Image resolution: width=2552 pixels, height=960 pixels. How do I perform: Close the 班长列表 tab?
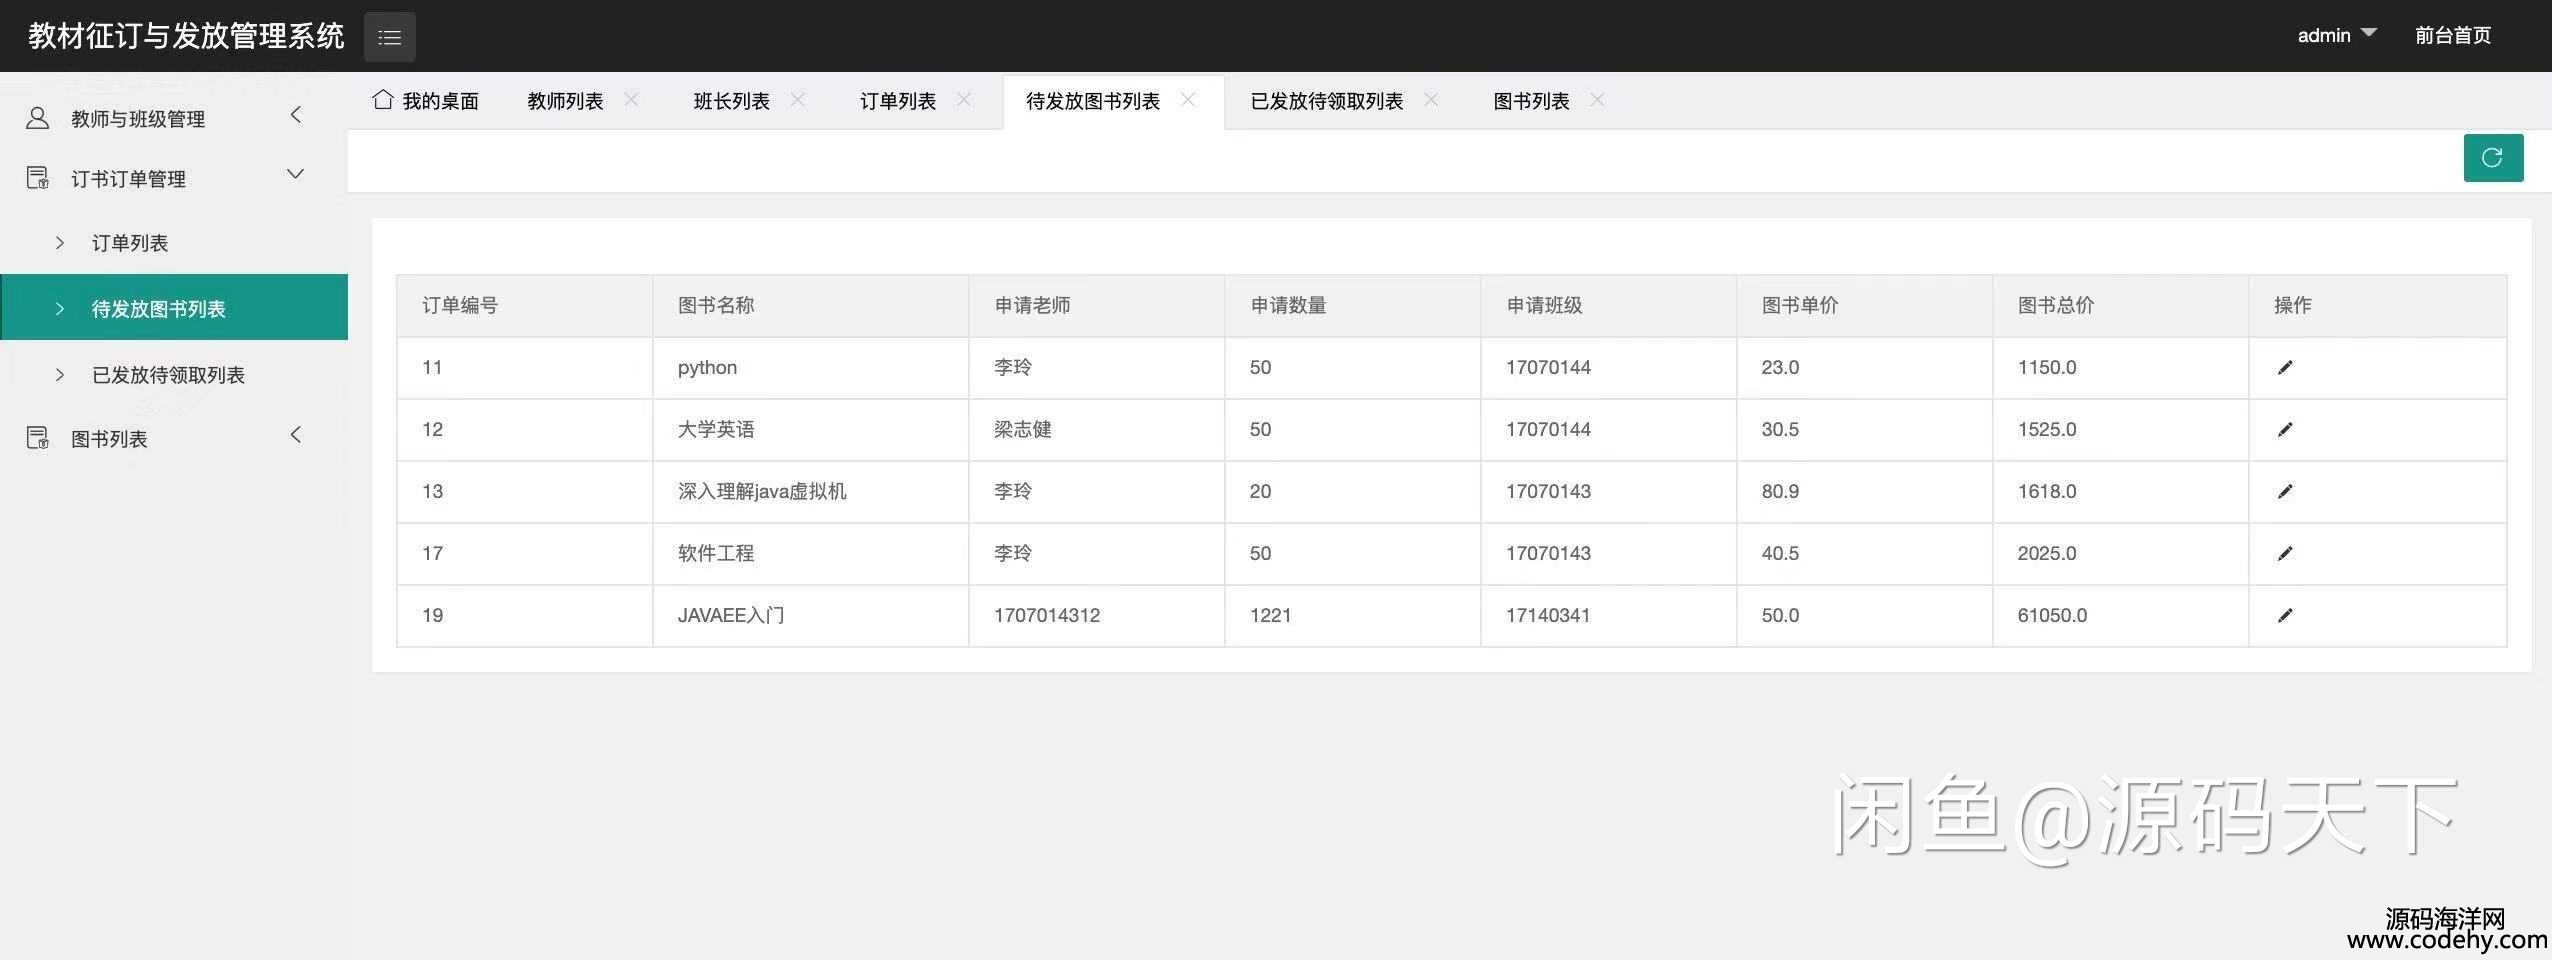[797, 99]
